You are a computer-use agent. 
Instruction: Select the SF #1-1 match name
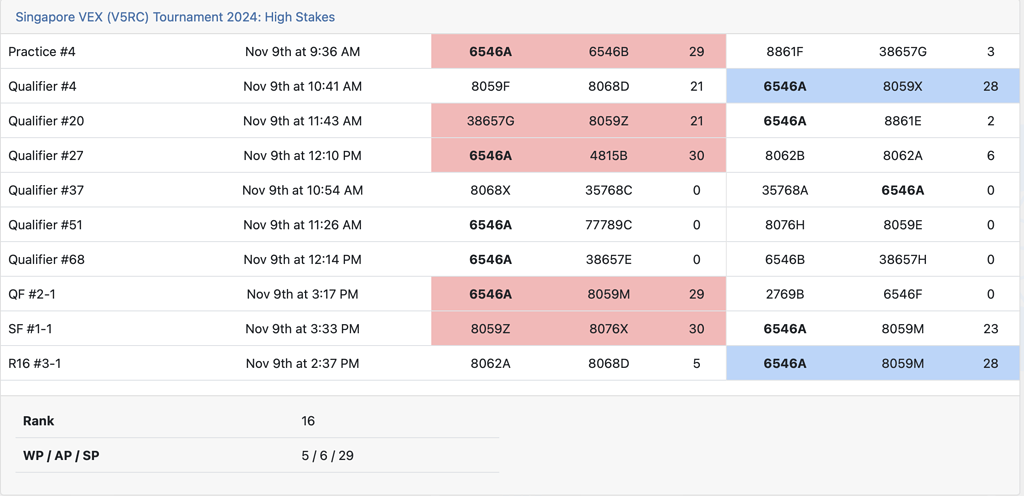(x=30, y=329)
